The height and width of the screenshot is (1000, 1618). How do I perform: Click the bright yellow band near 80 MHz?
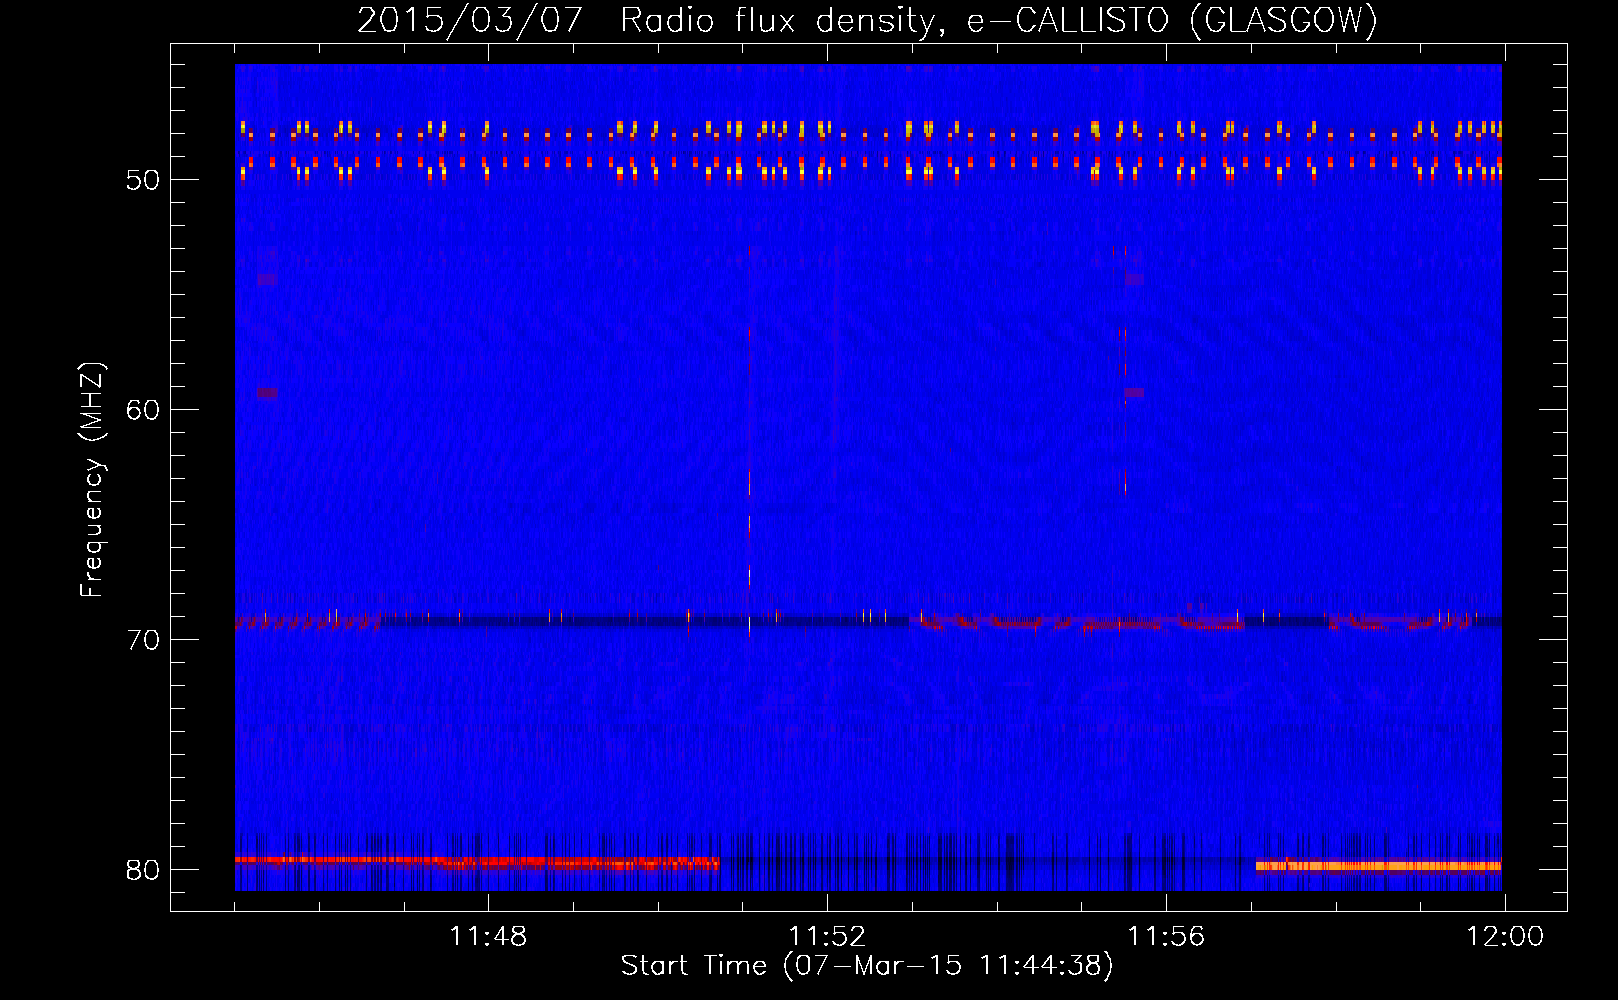click(1379, 866)
